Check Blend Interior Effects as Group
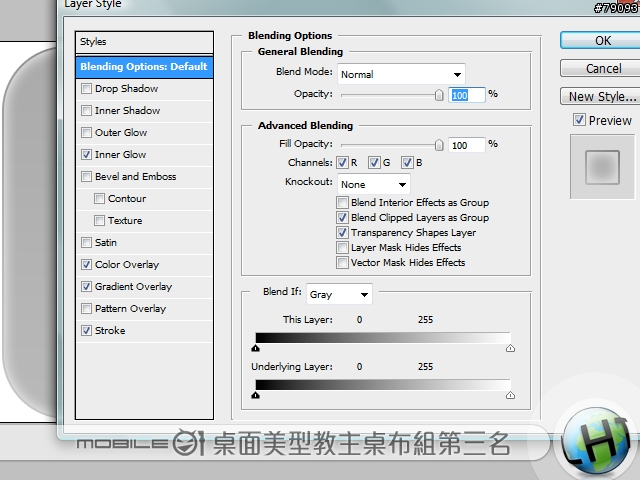640x480 pixels. click(x=342, y=202)
